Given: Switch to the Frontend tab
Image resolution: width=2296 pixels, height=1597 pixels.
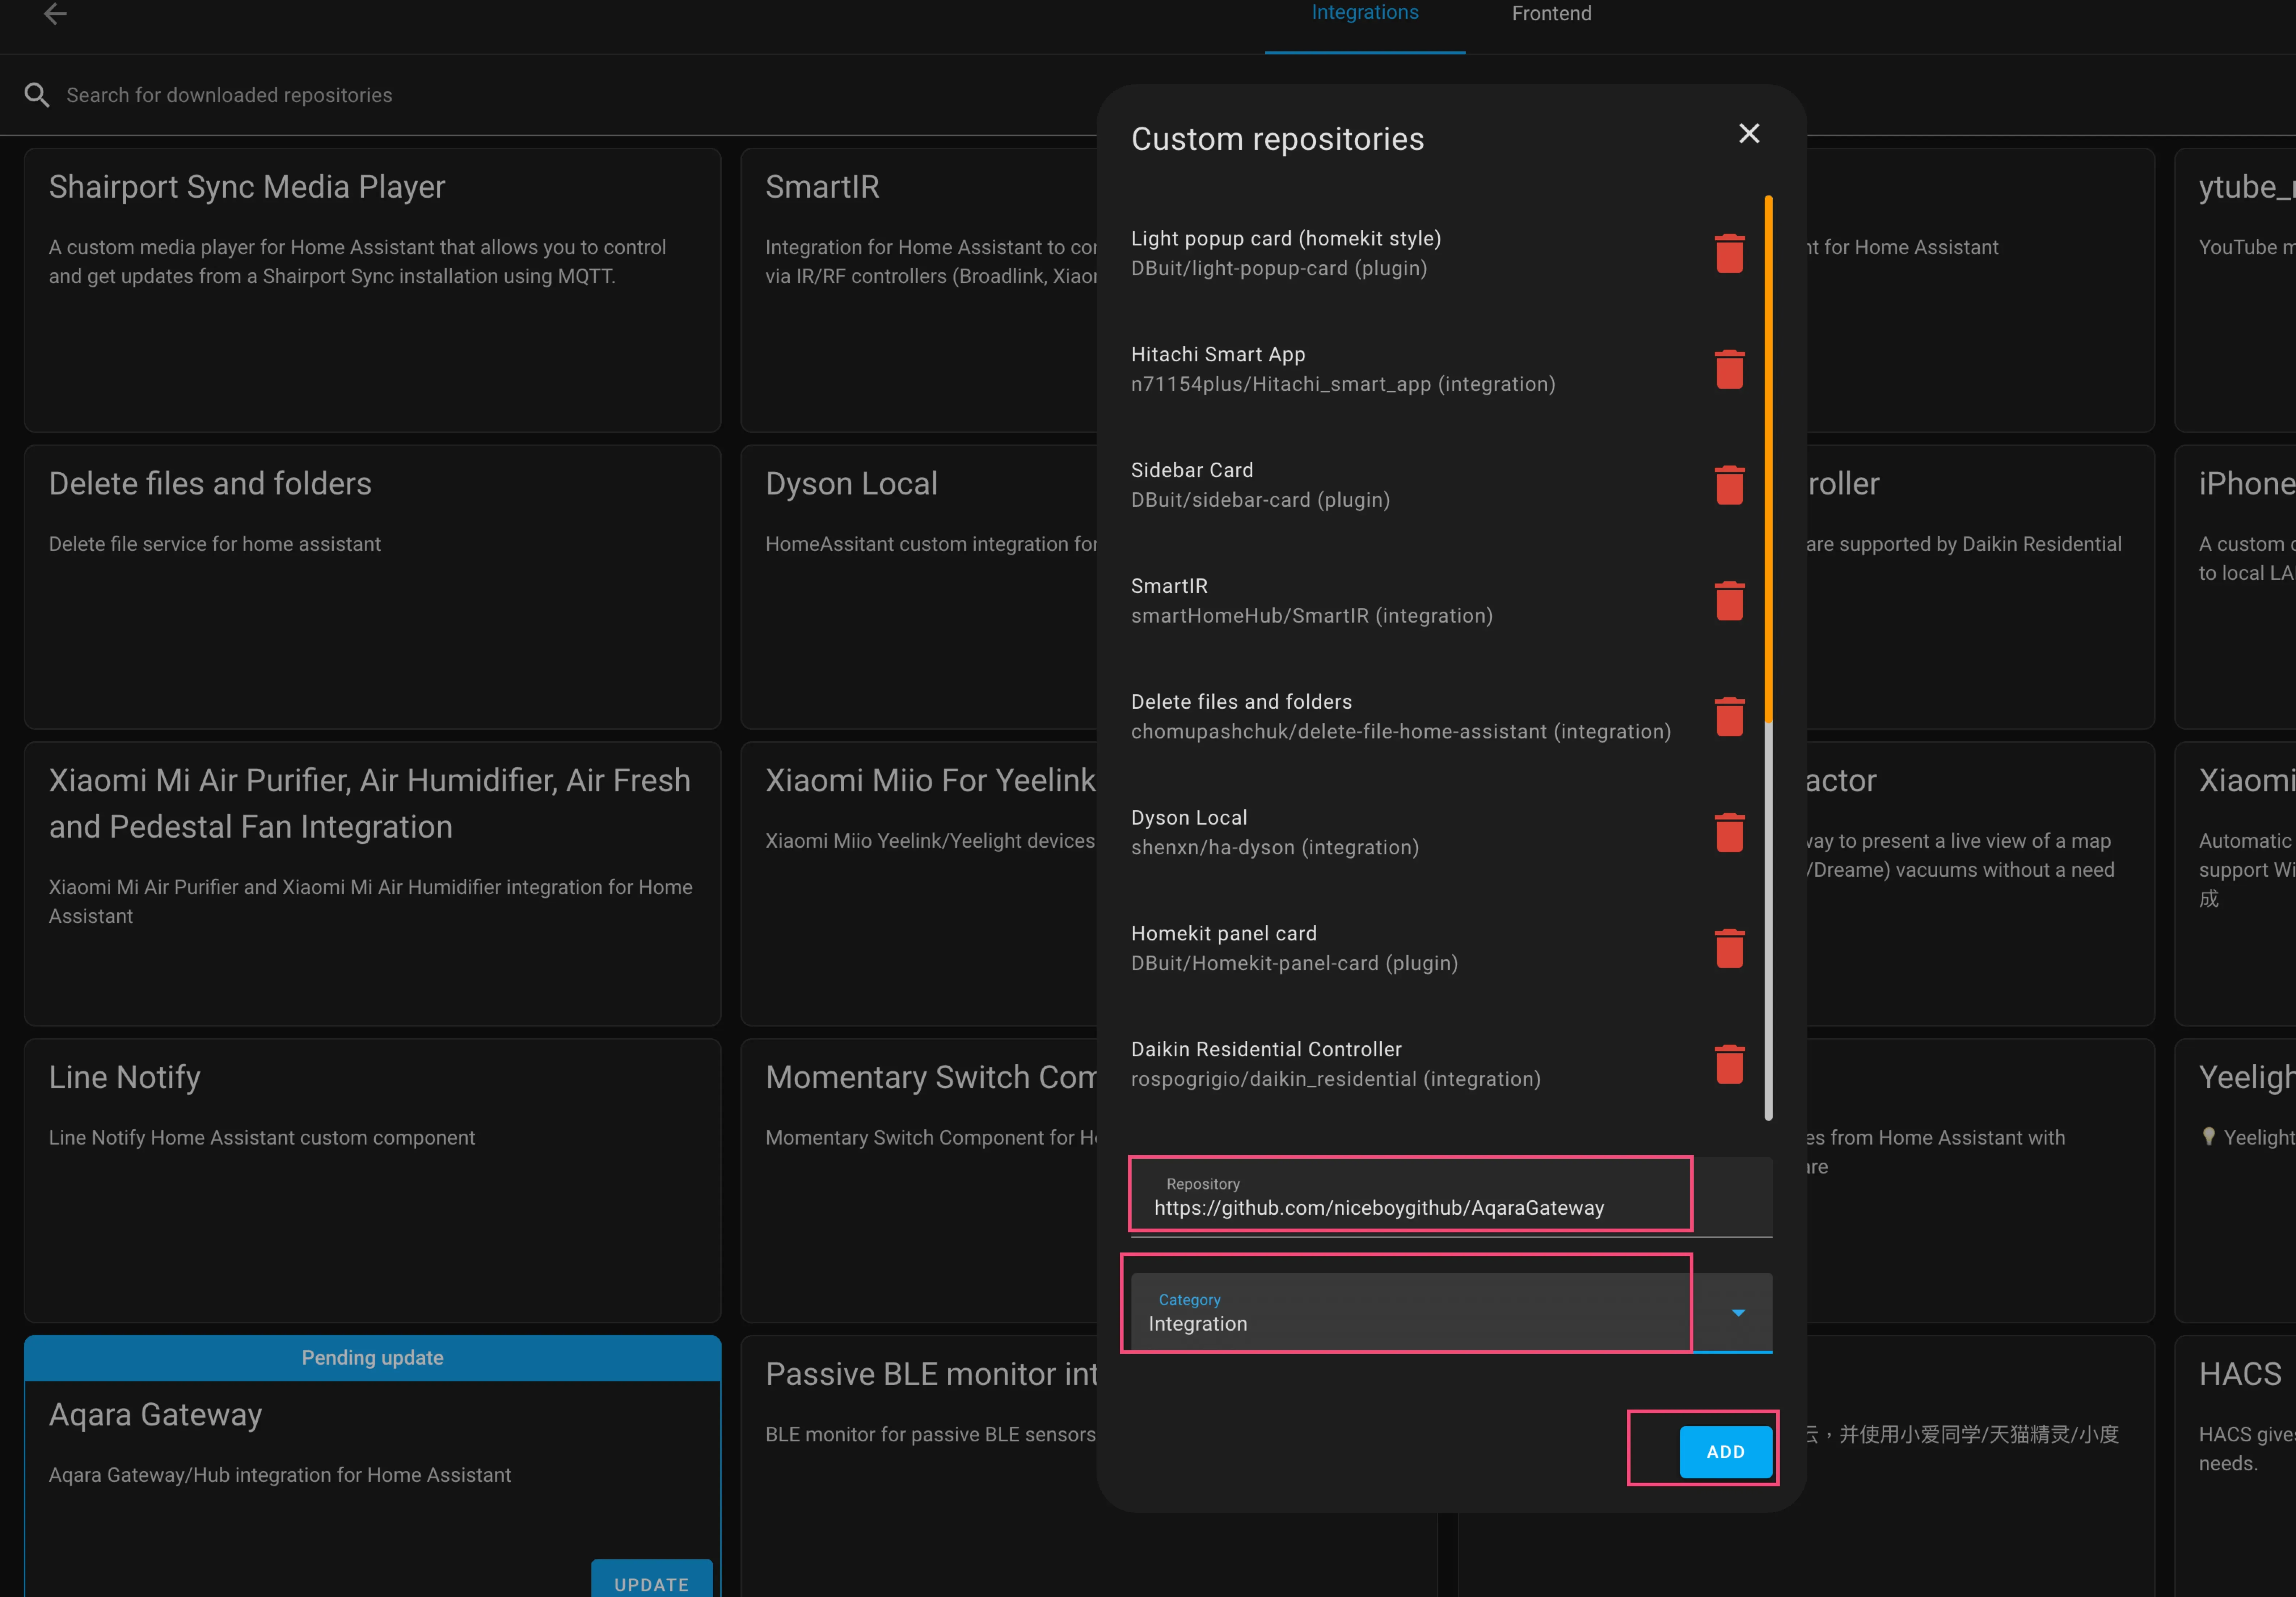Looking at the screenshot, I should (x=1551, y=14).
